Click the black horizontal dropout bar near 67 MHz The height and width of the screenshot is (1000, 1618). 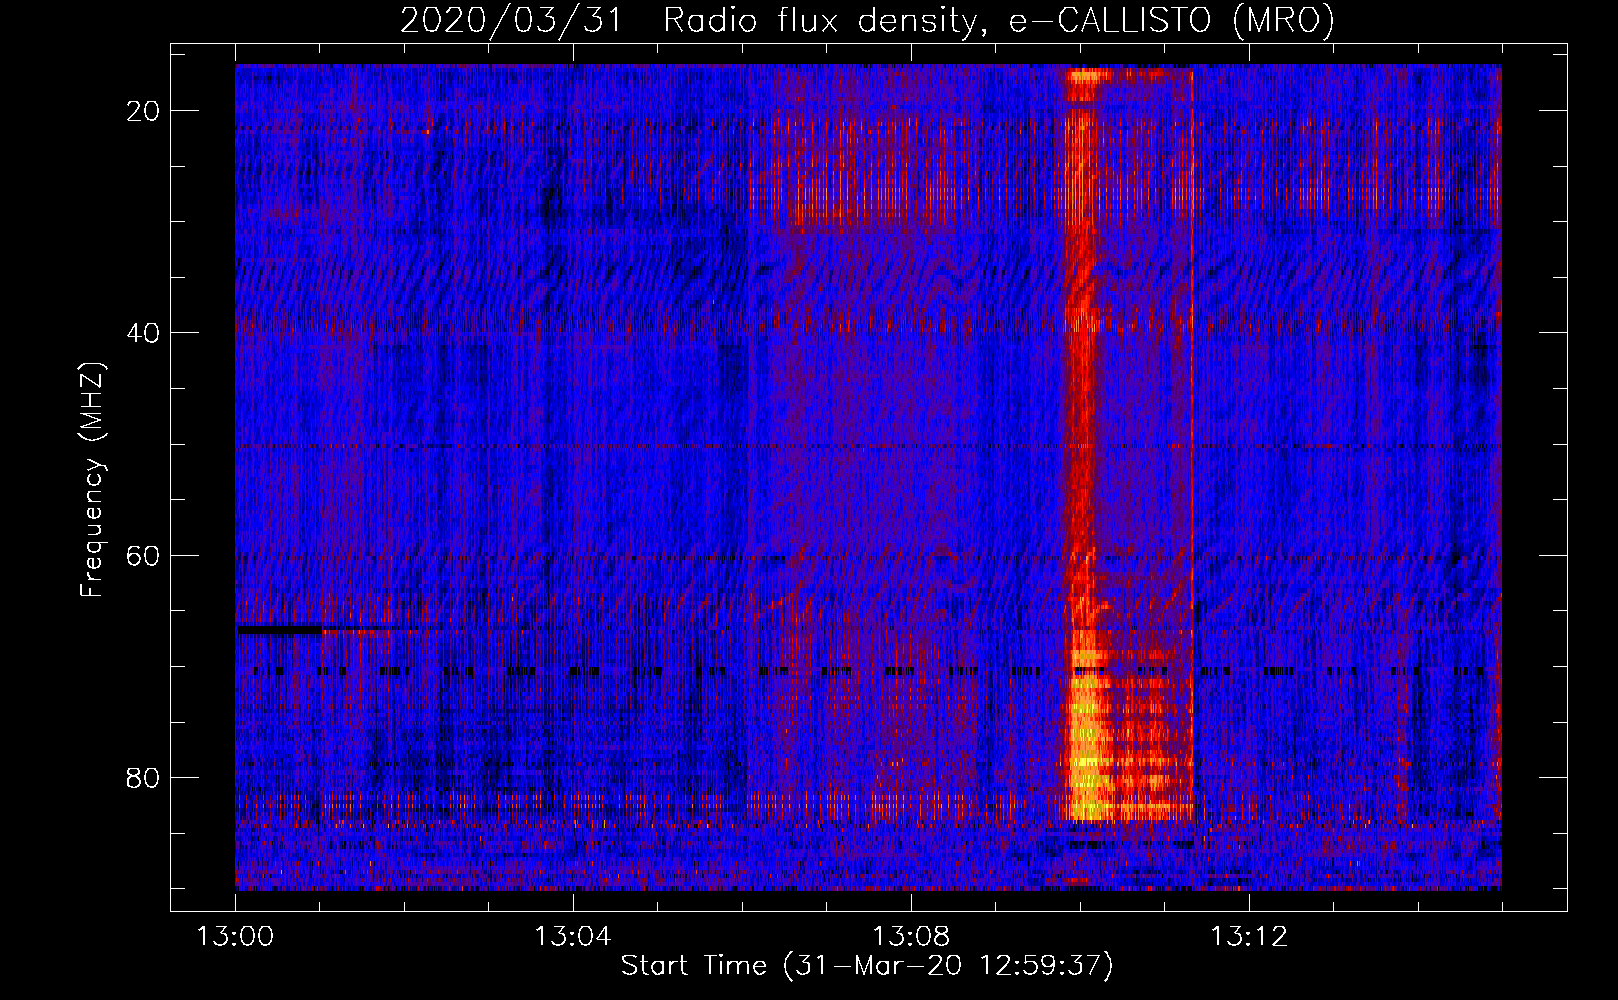click(x=279, y=630)
